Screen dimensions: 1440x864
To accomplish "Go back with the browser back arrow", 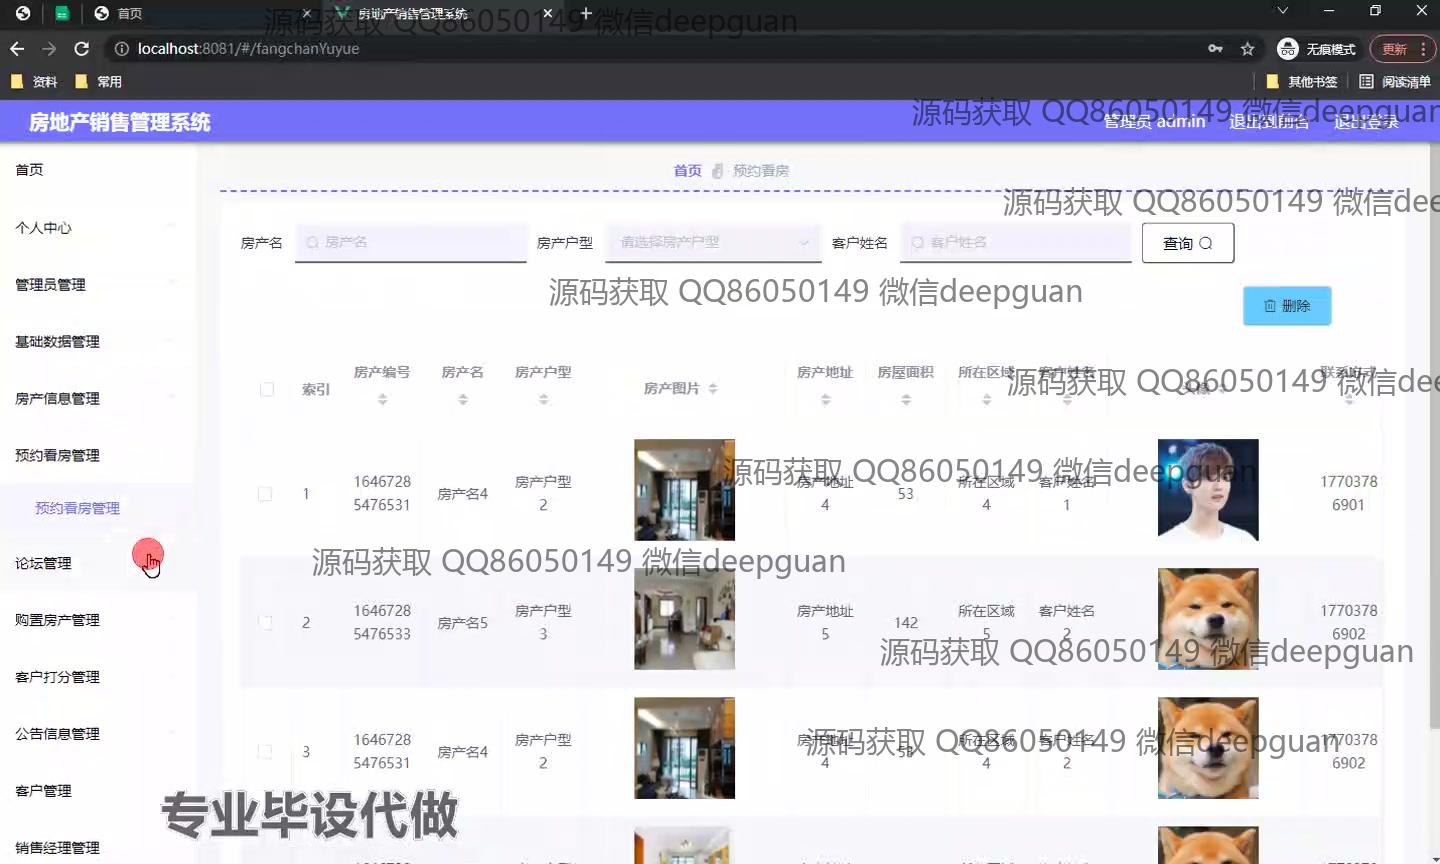I will pyautogui.click(x=17, y=48).
